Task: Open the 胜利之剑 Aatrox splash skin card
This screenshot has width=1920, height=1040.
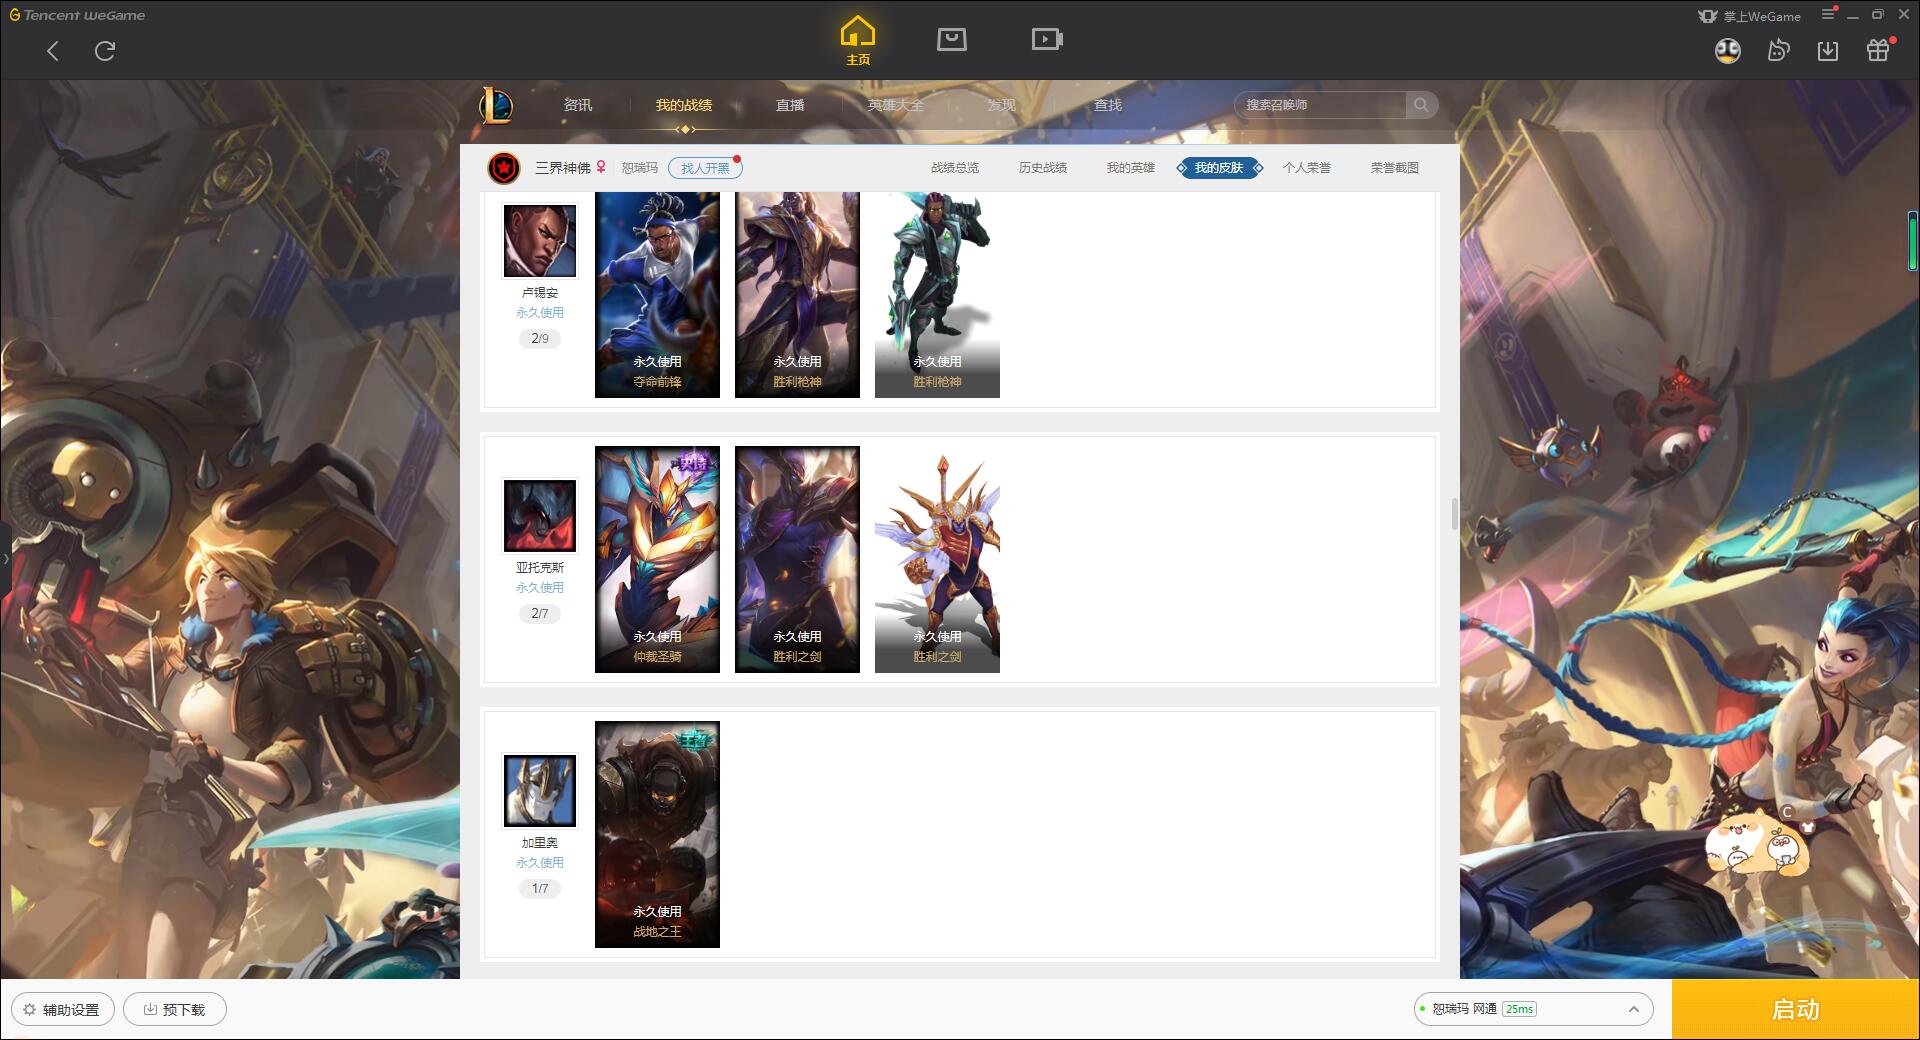Action: pos(797,559)
